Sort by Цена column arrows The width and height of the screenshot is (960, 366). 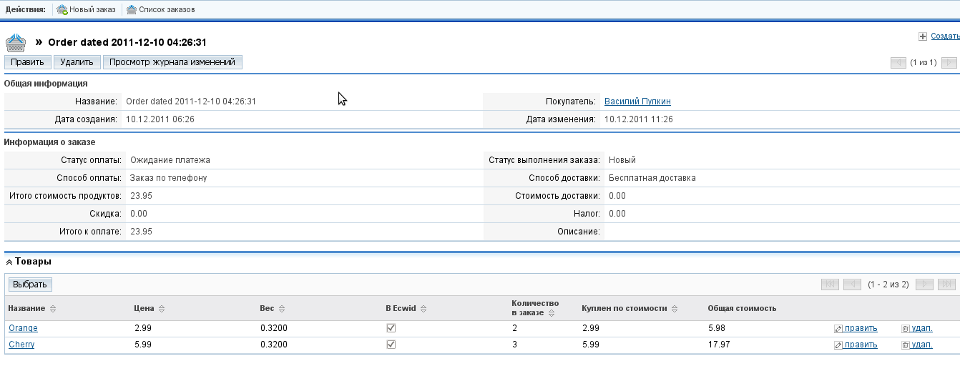pos(162,308)
